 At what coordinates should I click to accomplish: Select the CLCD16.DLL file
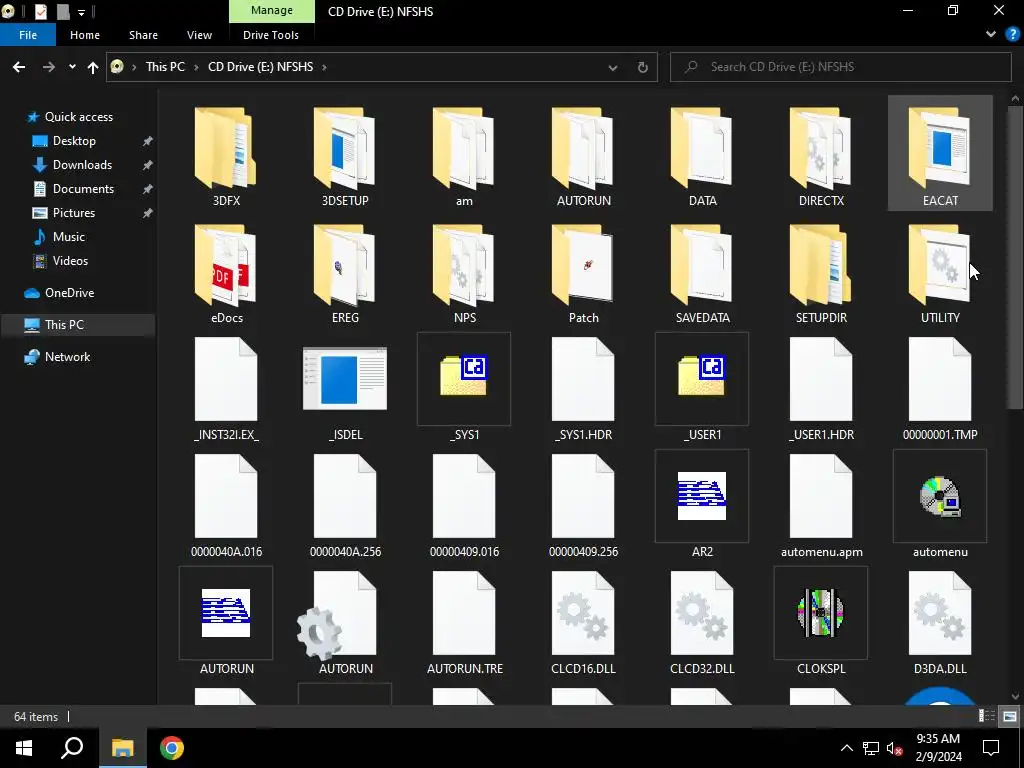click(x=583, y=622)
